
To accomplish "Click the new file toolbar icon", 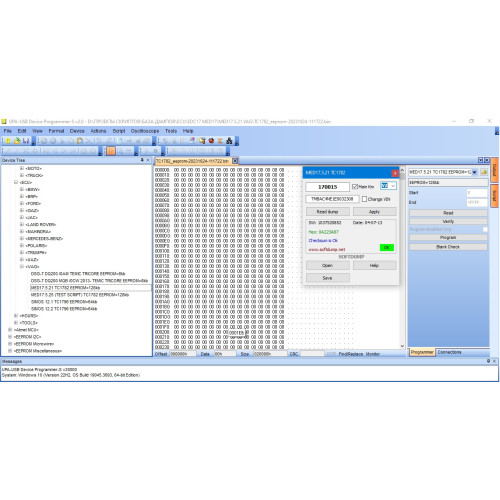I will click(8, 141).
